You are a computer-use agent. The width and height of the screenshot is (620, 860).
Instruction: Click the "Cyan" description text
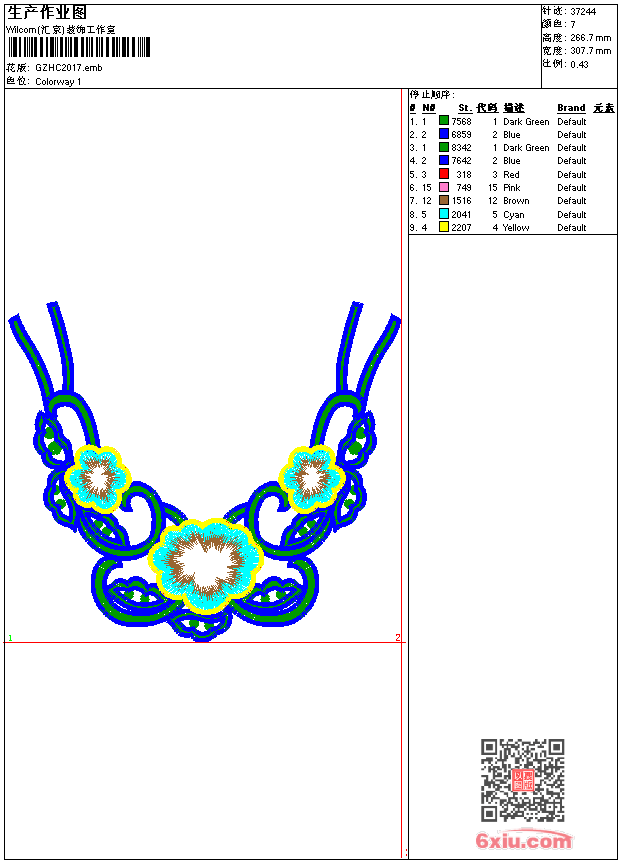point(514,214)
